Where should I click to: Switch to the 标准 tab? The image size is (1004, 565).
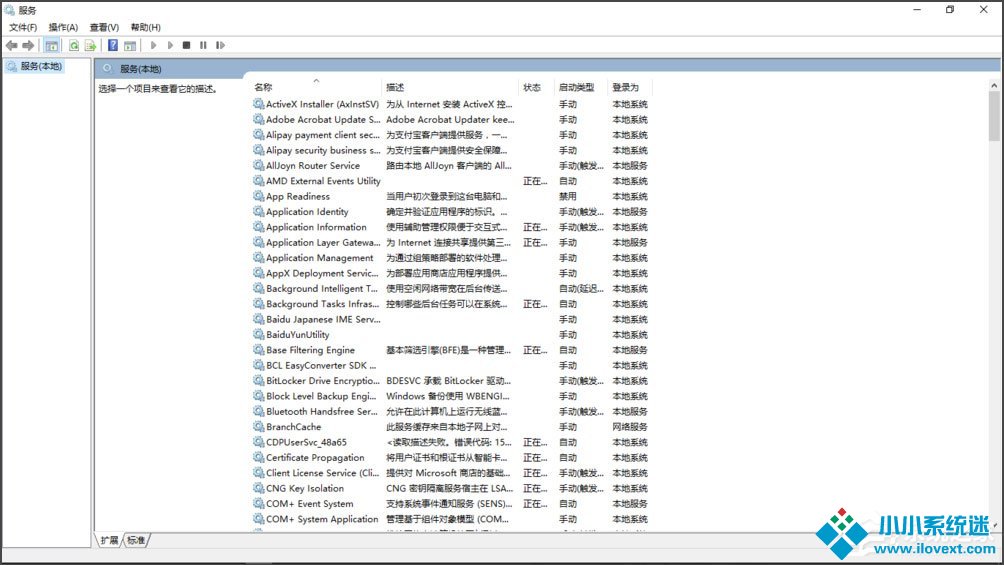pyautogui.click(x=136, y=541)
